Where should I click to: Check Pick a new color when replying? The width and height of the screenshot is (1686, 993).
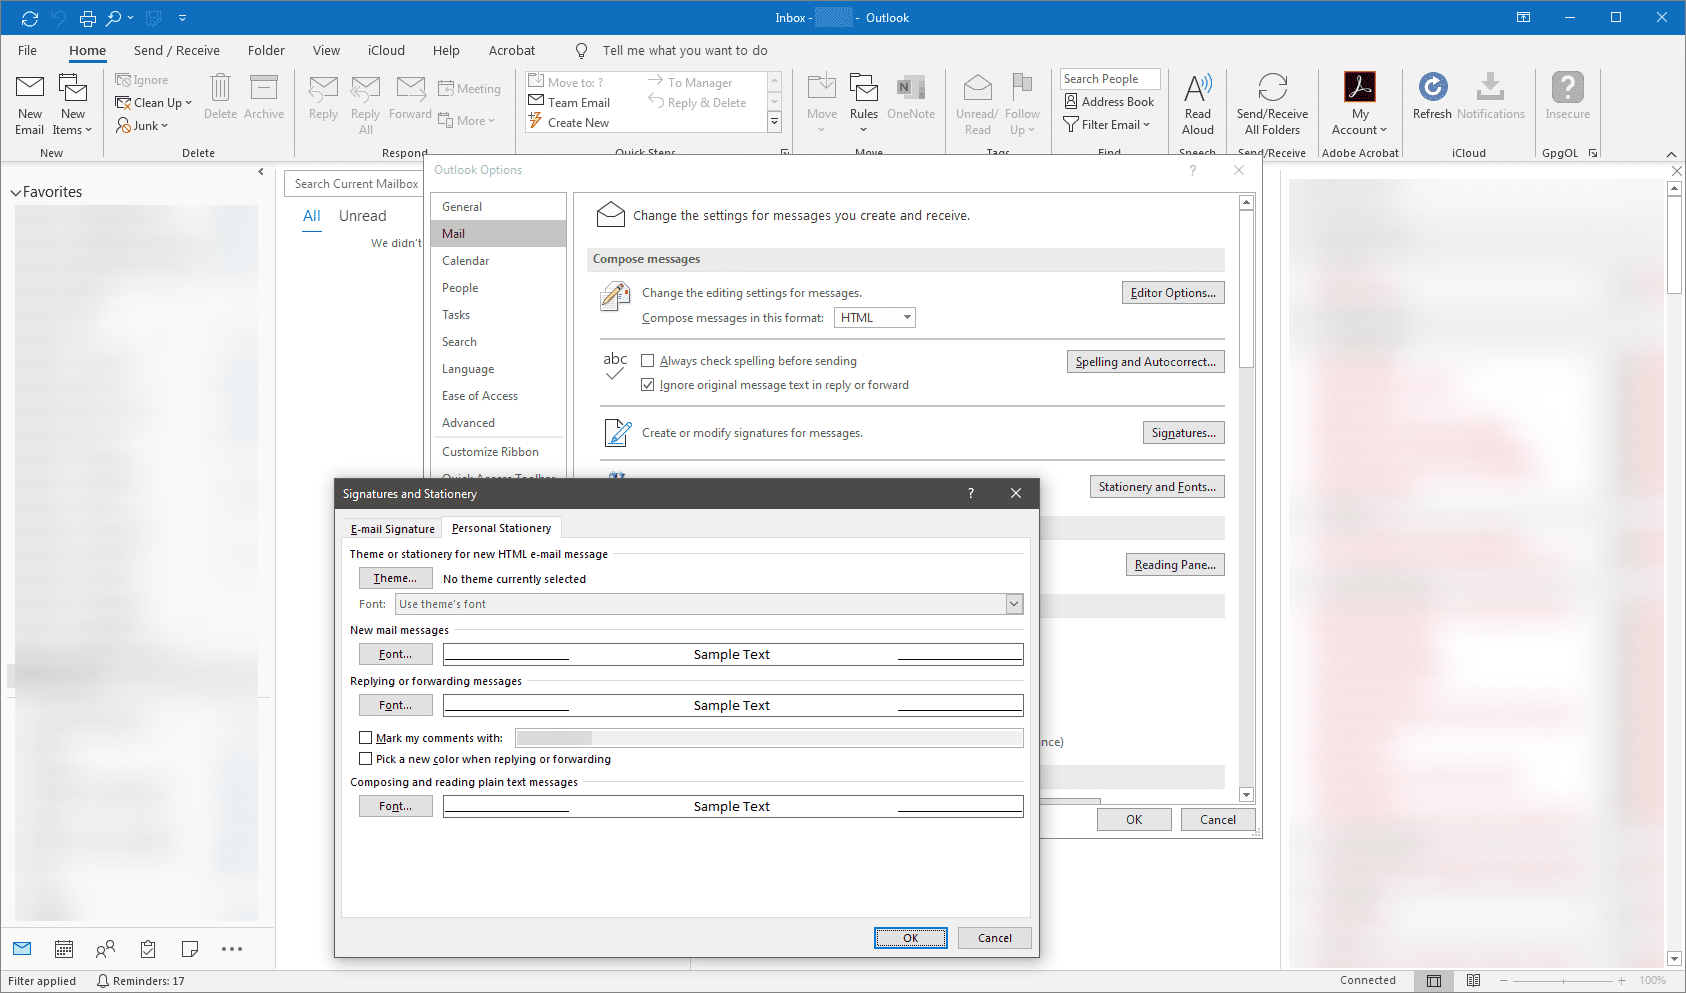[x=366, y=759]
